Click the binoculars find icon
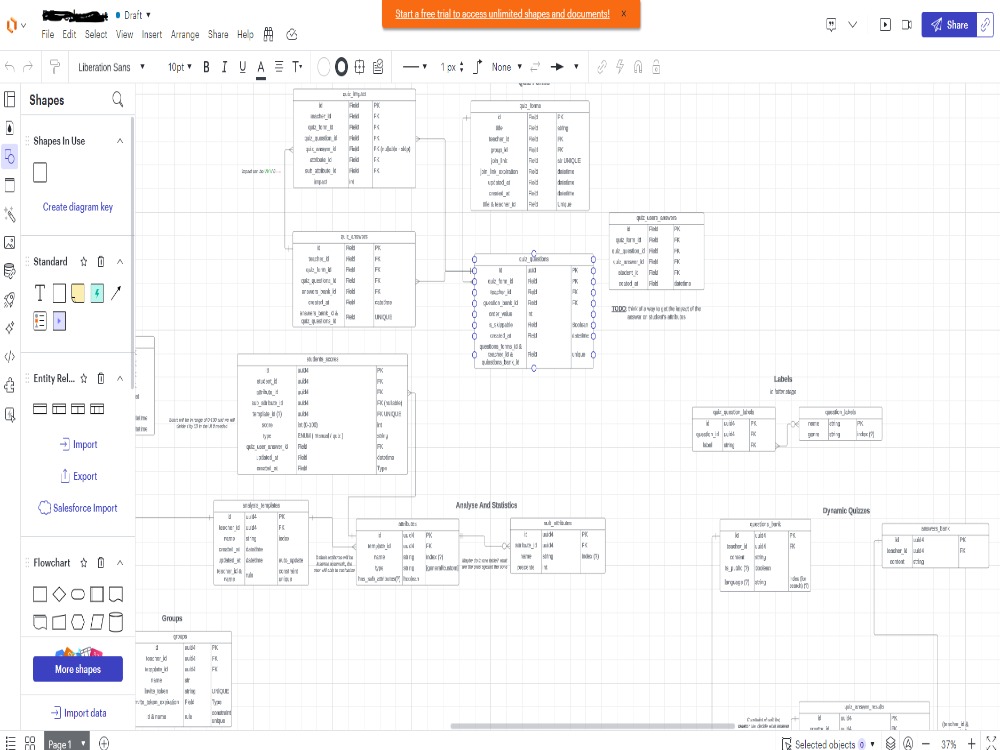 [268, 34]
